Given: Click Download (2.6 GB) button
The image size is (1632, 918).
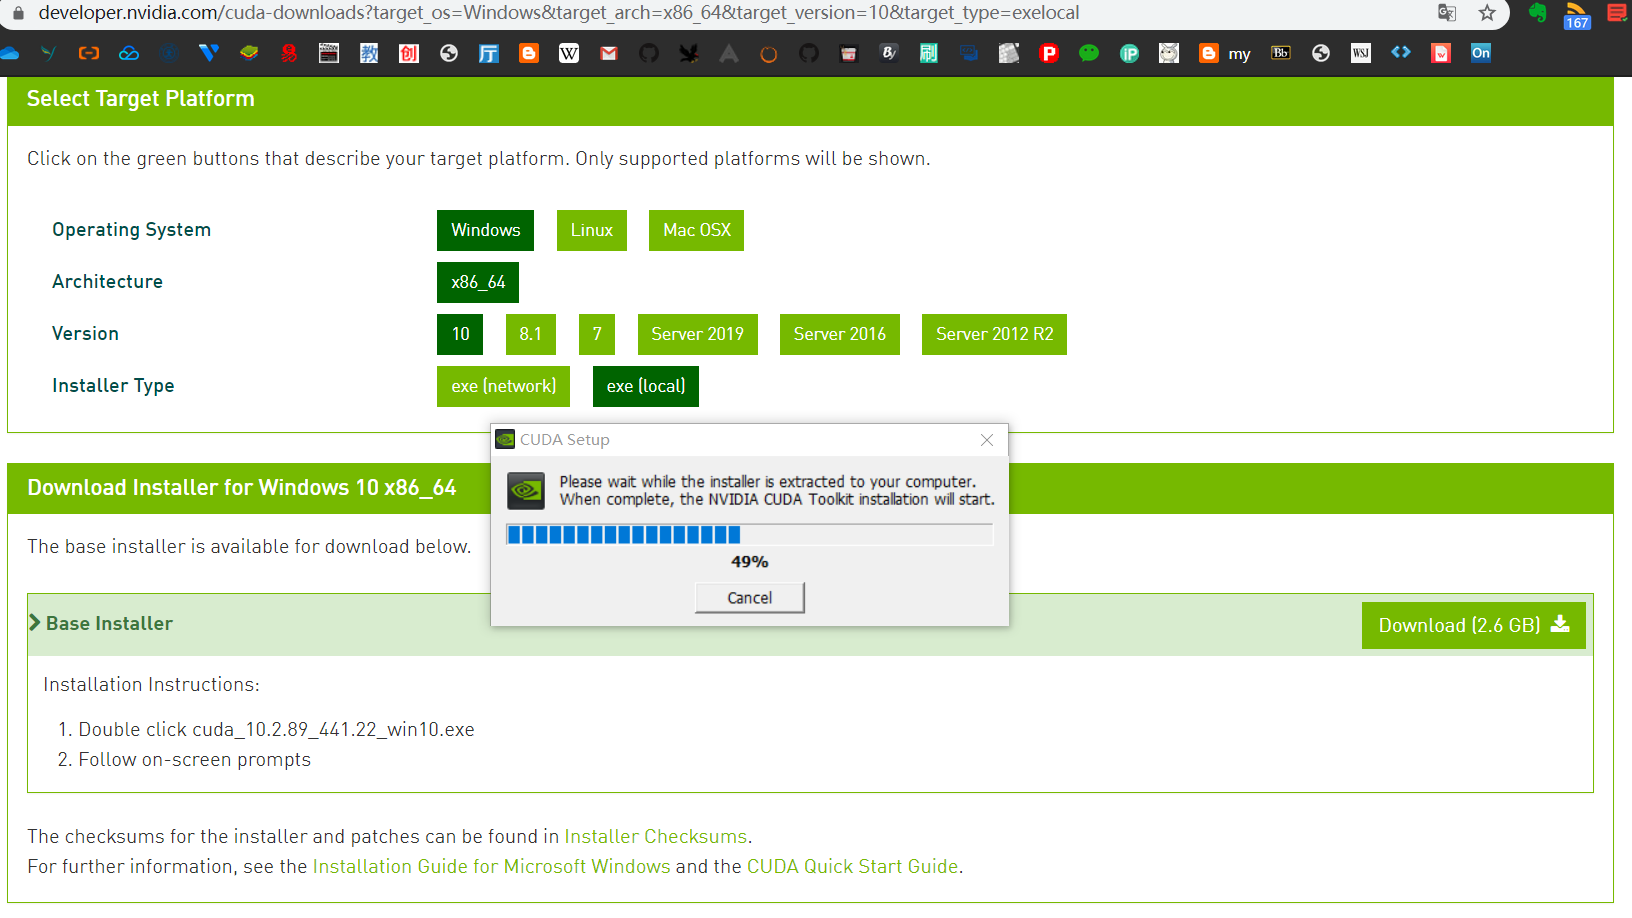Looking at the screenshot, I should (1474, 625).
